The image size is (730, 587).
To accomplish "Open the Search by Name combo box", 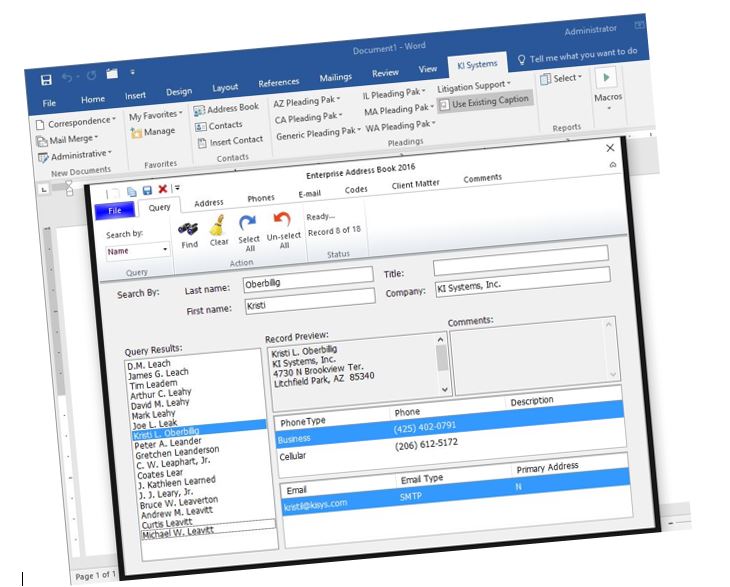I will click(137, 250).
